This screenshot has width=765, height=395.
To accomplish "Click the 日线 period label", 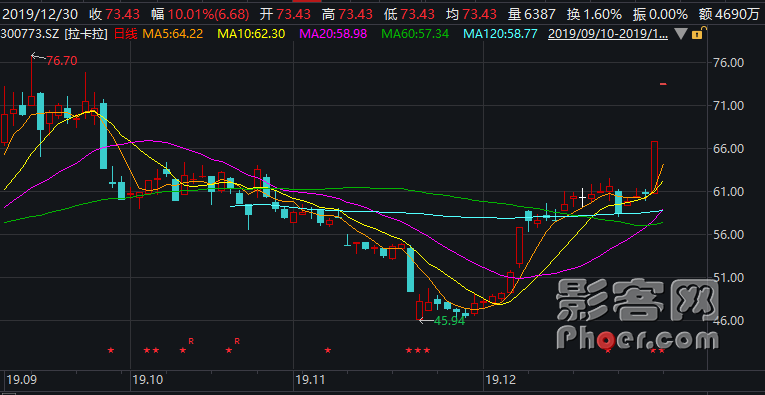I will 126,35.
